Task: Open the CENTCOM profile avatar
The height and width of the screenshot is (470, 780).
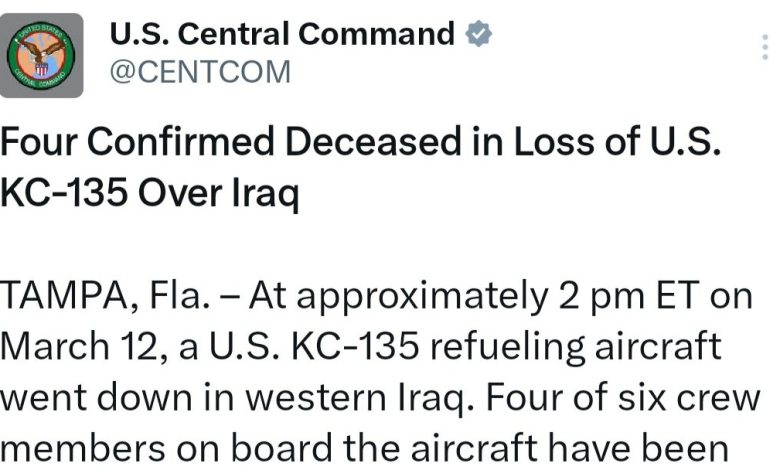Action: click(41, 55)
